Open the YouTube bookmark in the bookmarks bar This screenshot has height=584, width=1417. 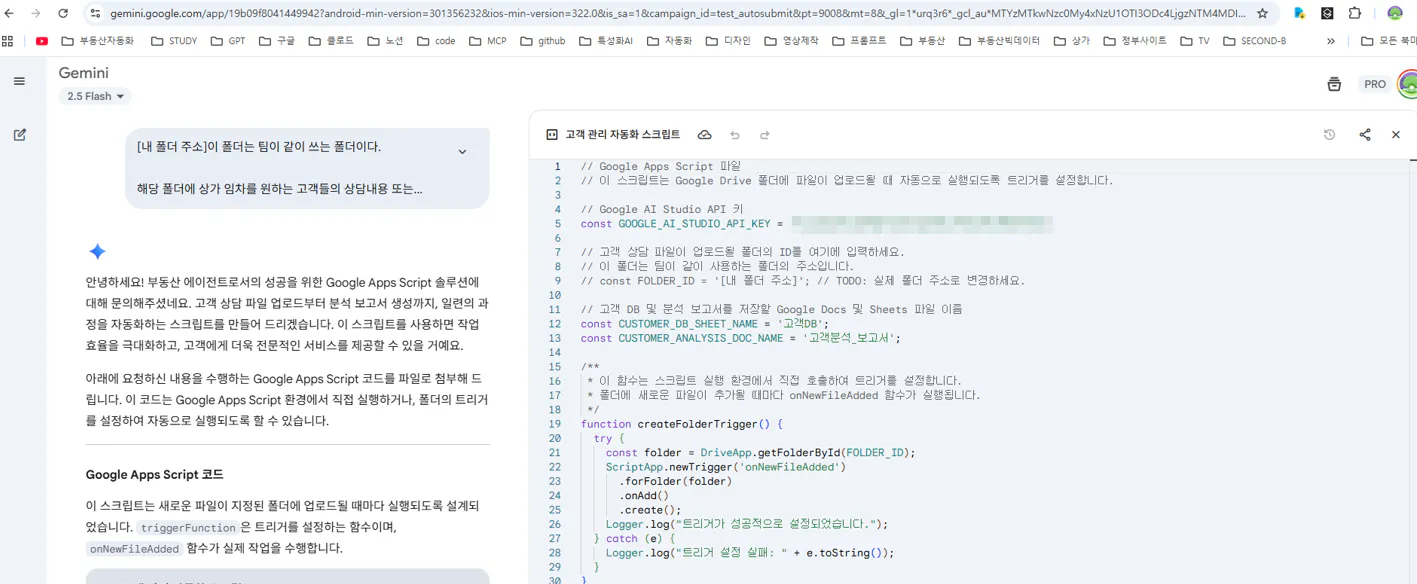(x=40, y=41)
